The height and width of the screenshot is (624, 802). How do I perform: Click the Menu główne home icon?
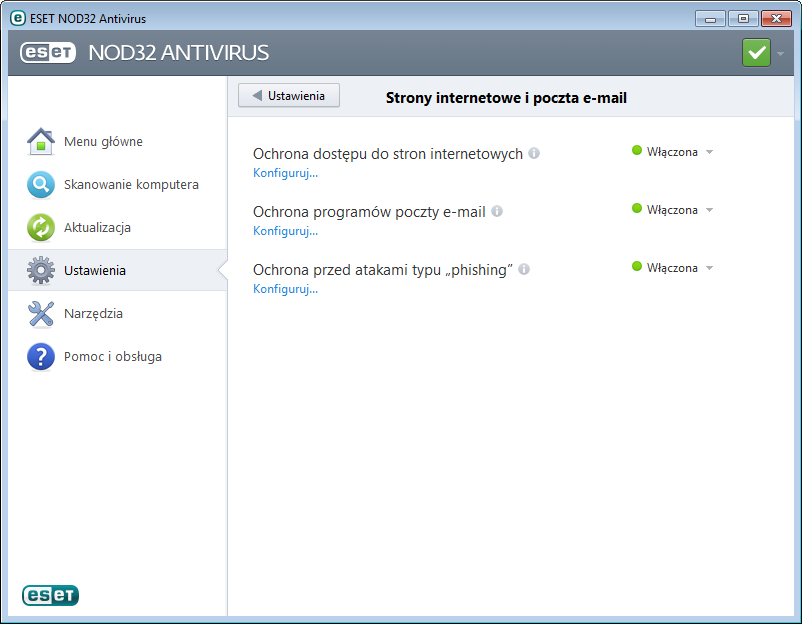(41, 141)
